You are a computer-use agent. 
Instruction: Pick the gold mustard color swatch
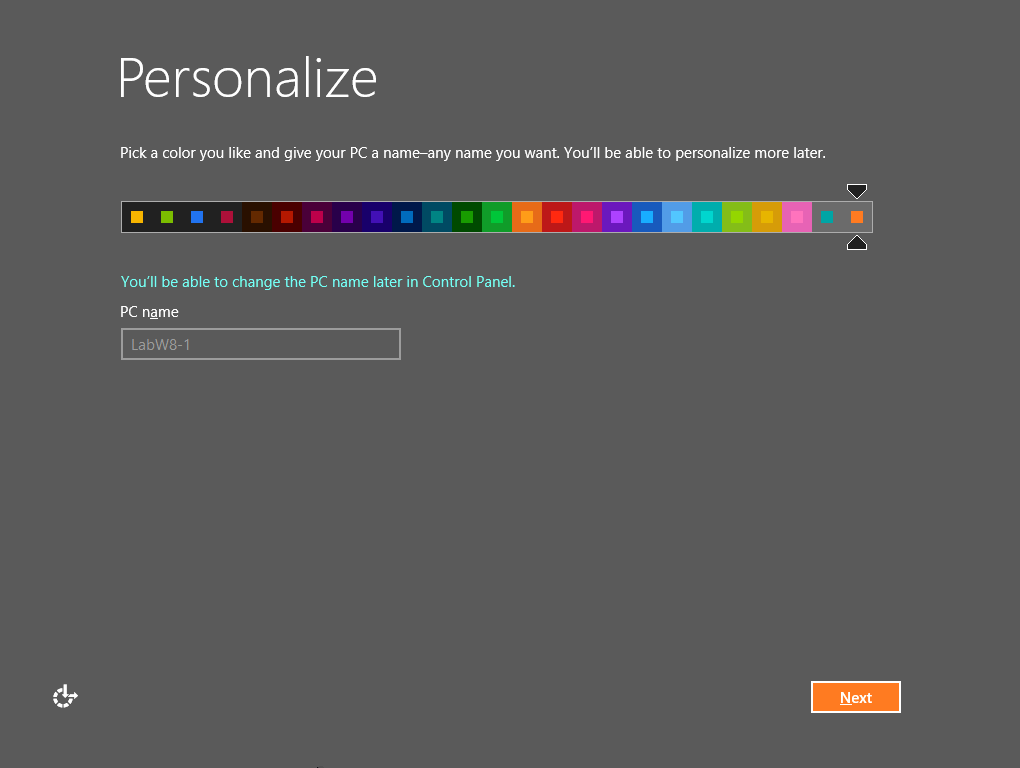click(767, 217)
